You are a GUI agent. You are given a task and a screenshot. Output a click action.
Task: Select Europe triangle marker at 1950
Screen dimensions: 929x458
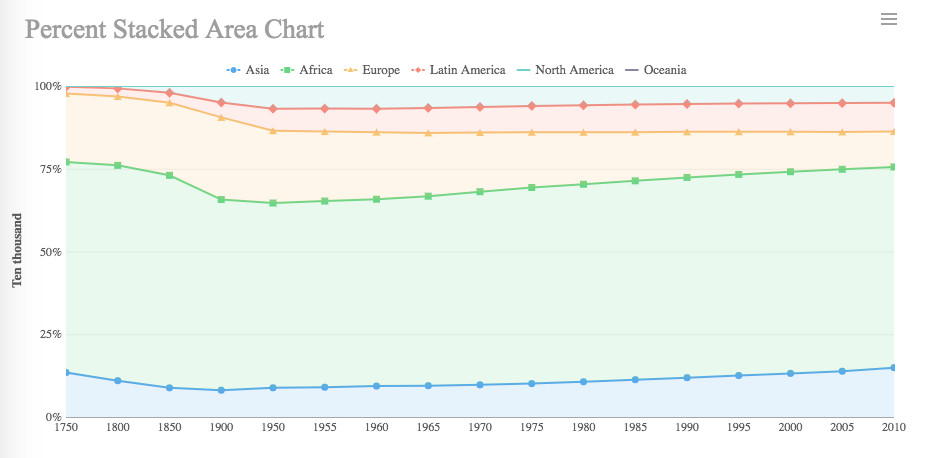[x=273, y=131]
